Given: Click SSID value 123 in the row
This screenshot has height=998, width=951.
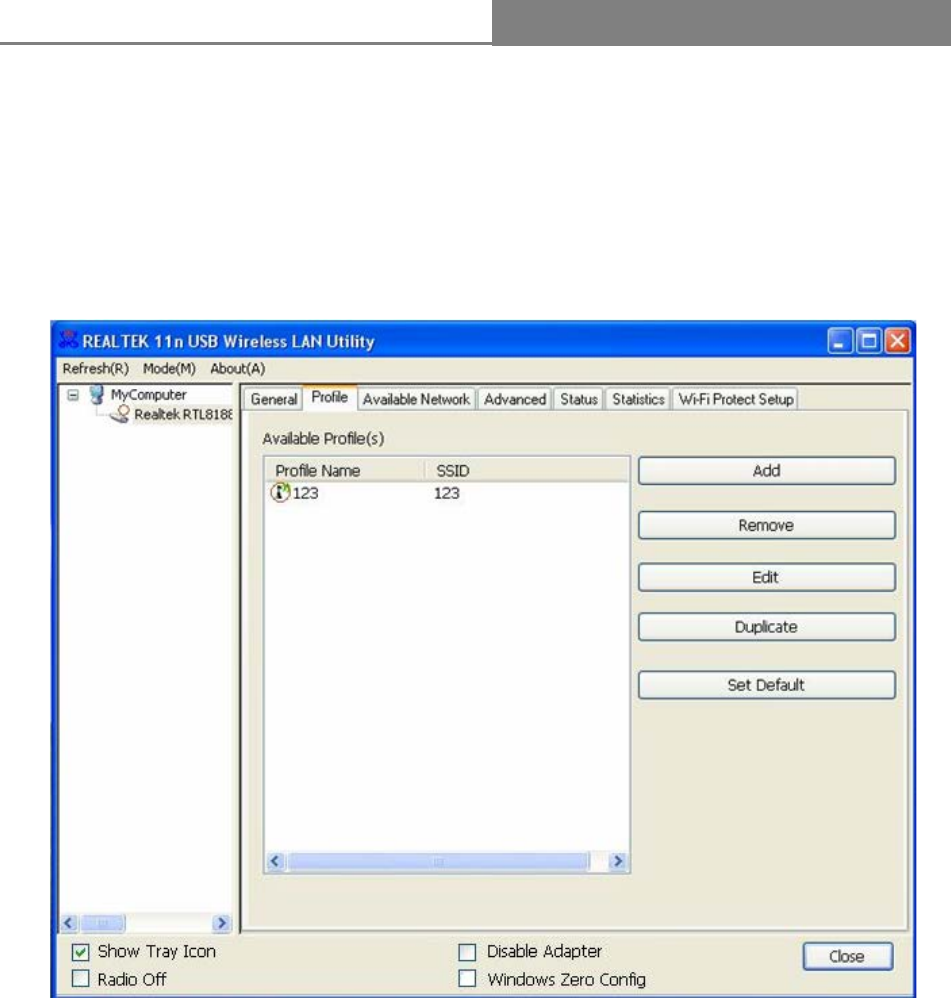Looking at the screenshot, I should tap(447, 493).
